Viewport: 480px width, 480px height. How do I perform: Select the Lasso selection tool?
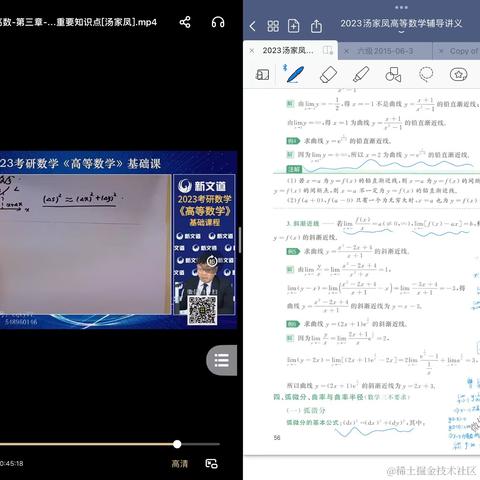coord(426,74)
